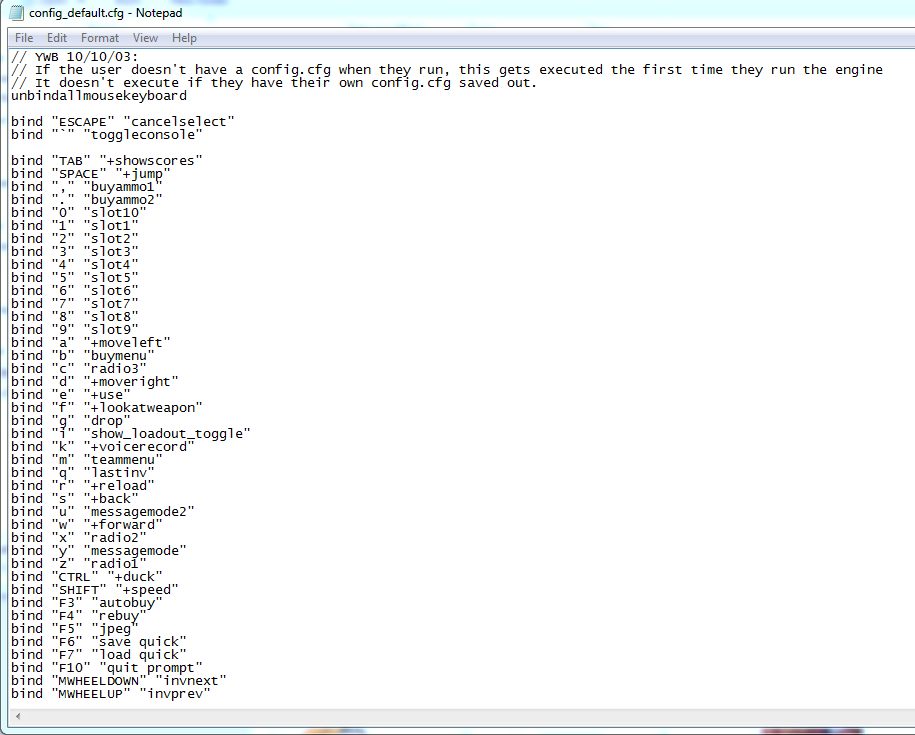Click the 'slot6' bind line
This screenshot has height=735, width=915.
pyautogui.click(x=75, y=290)
